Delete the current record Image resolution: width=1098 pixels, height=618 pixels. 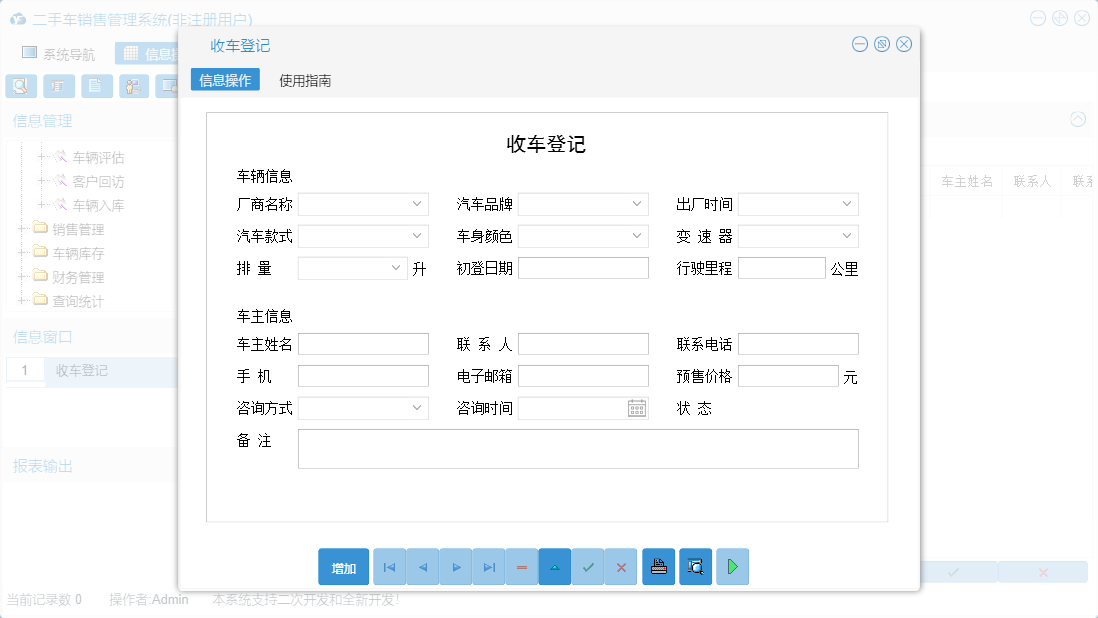tap(521, 567)
